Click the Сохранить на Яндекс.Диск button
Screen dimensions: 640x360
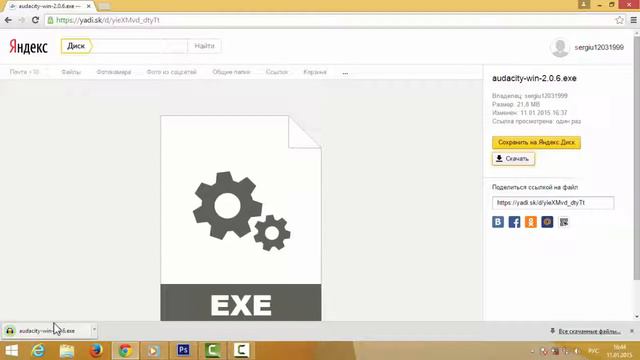coord(536,142)
